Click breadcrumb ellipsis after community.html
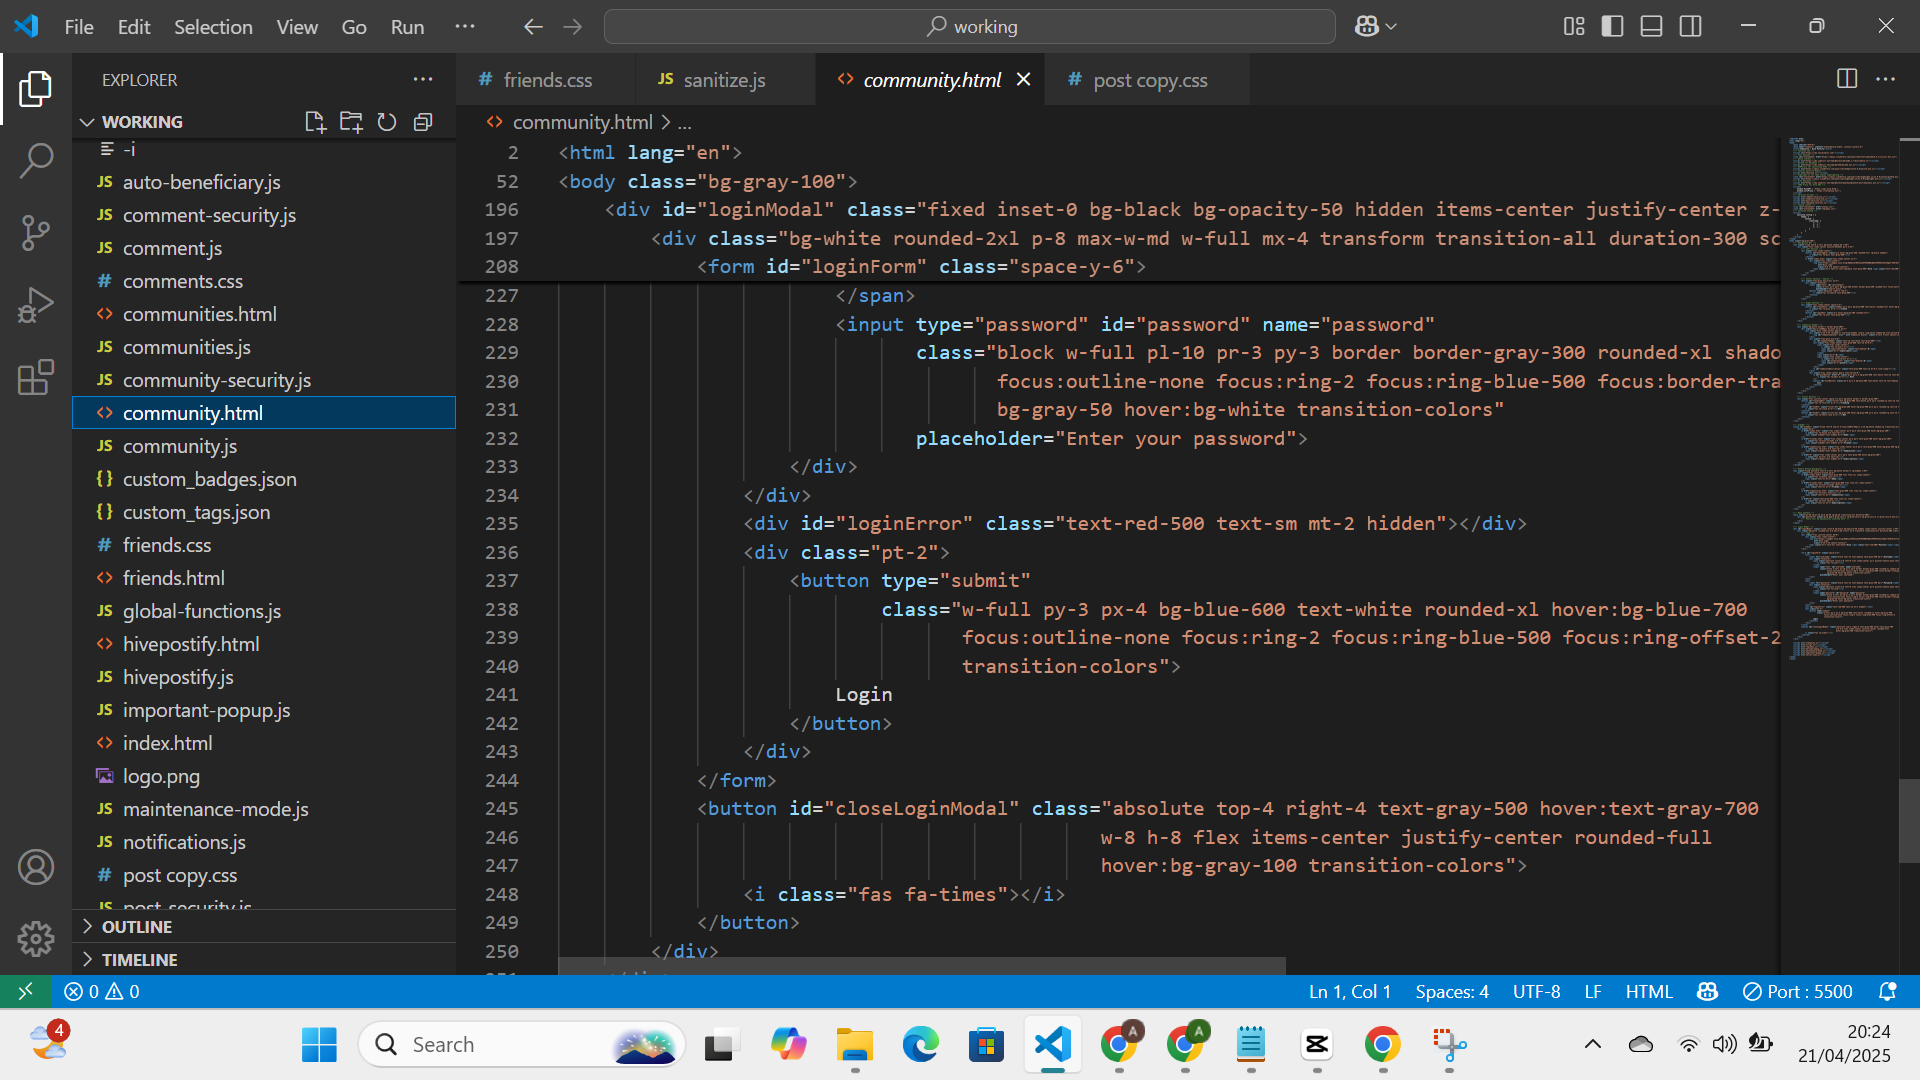The width and height of the screenshot is (1920, 1080). (685, 123)
